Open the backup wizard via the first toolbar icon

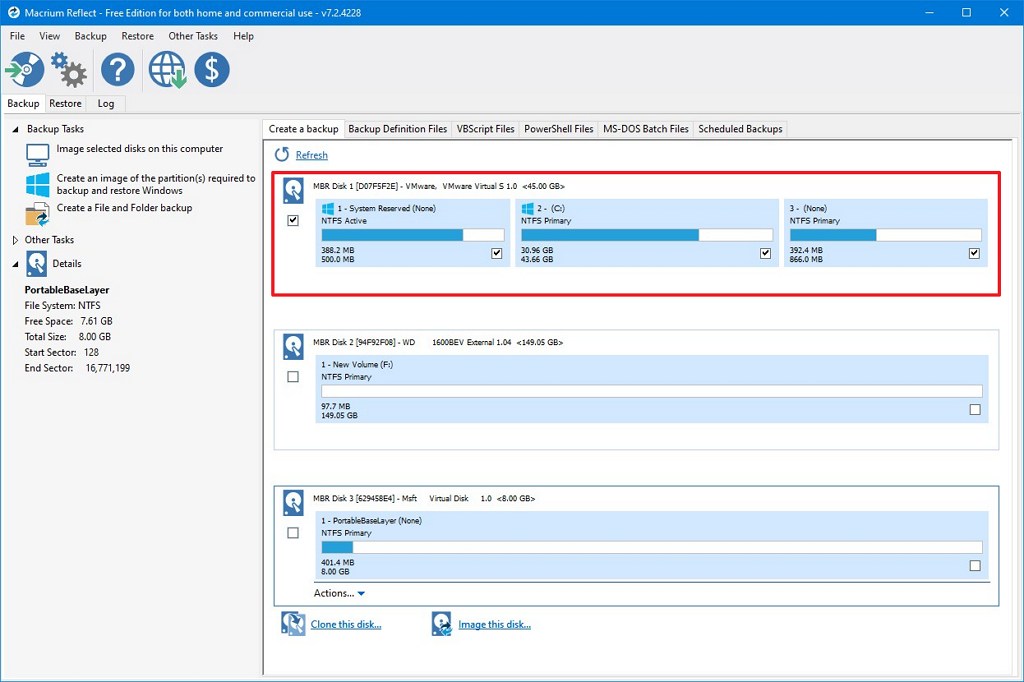click(25, 69)
